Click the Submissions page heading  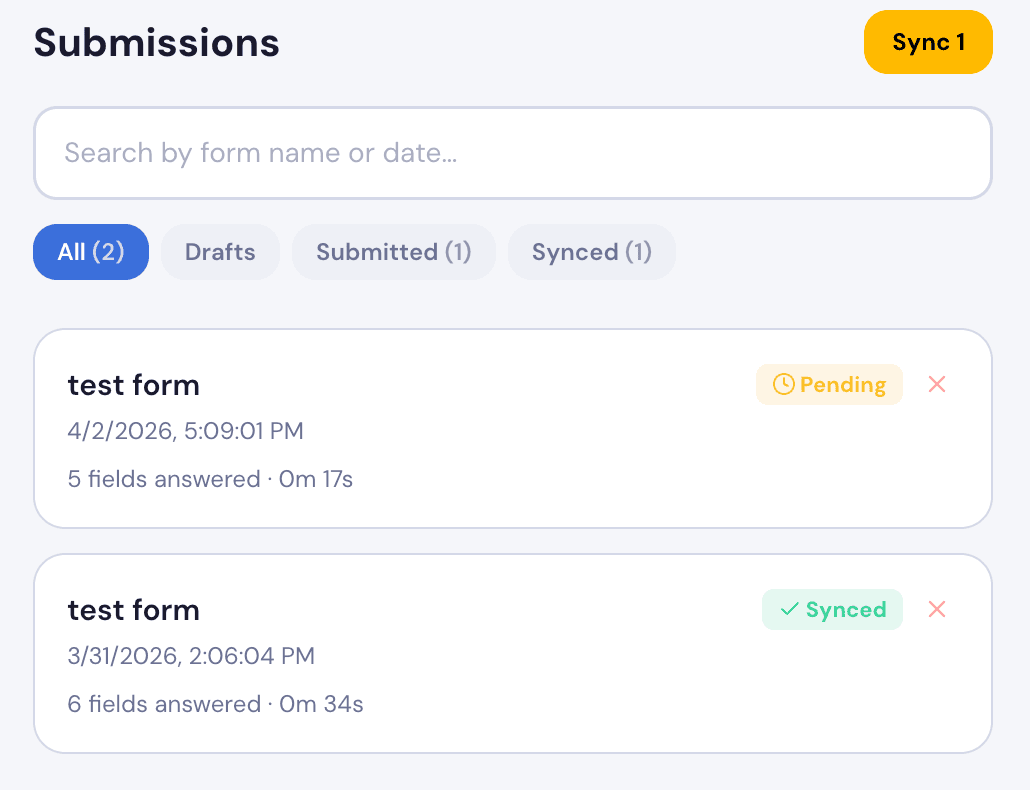pyautogui.click(x=155, y=42)
